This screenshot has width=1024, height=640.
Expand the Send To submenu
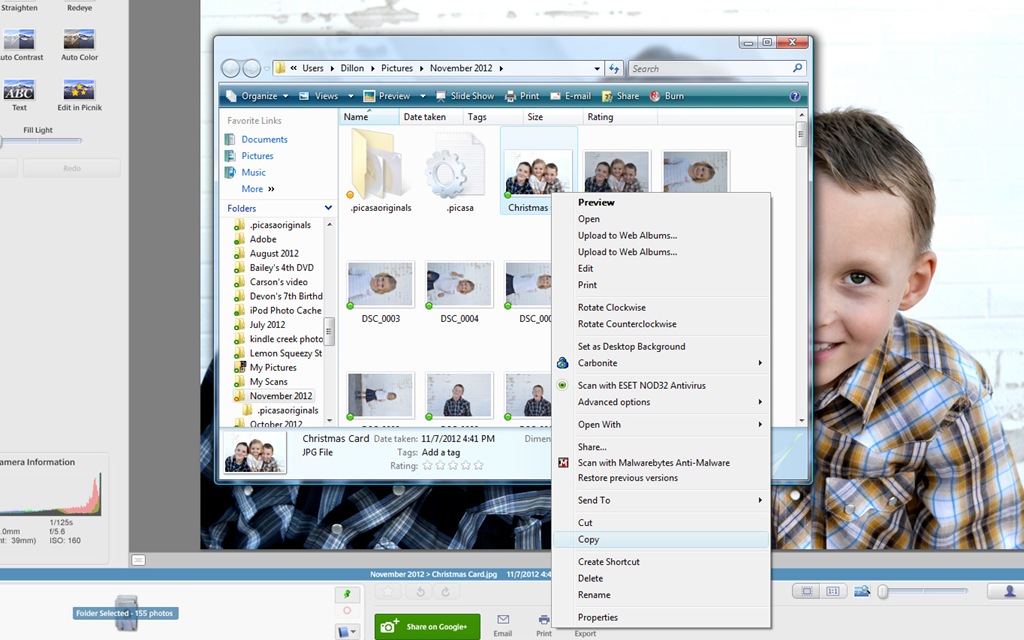pyautogui.click(x=661, y=500)
